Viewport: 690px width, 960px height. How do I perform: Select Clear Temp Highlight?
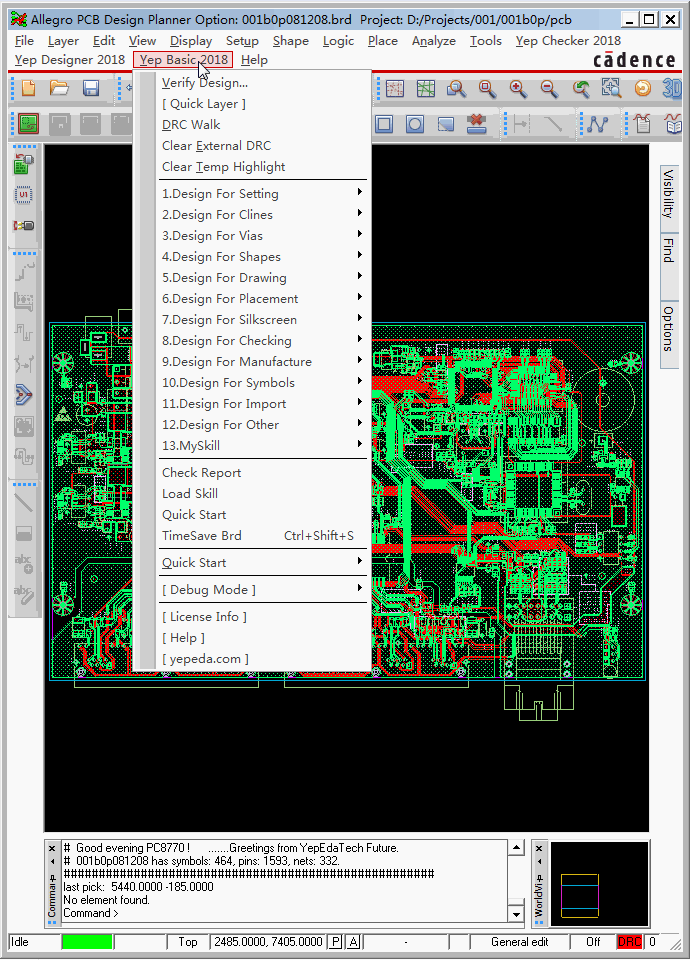click(x=262, y=167)
